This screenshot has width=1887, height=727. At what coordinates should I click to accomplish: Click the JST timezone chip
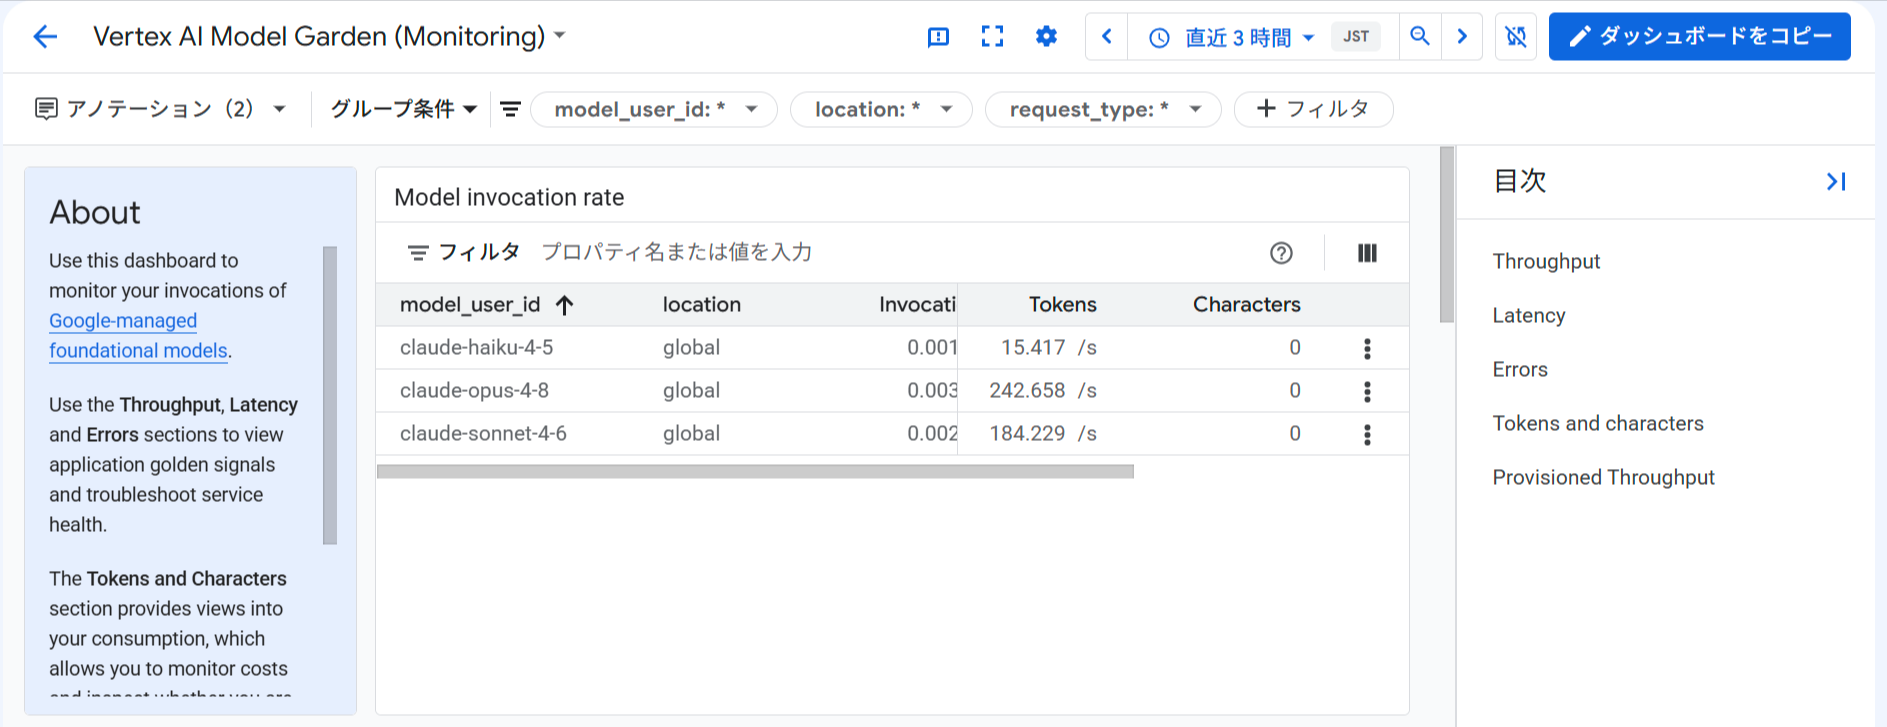1356,37
